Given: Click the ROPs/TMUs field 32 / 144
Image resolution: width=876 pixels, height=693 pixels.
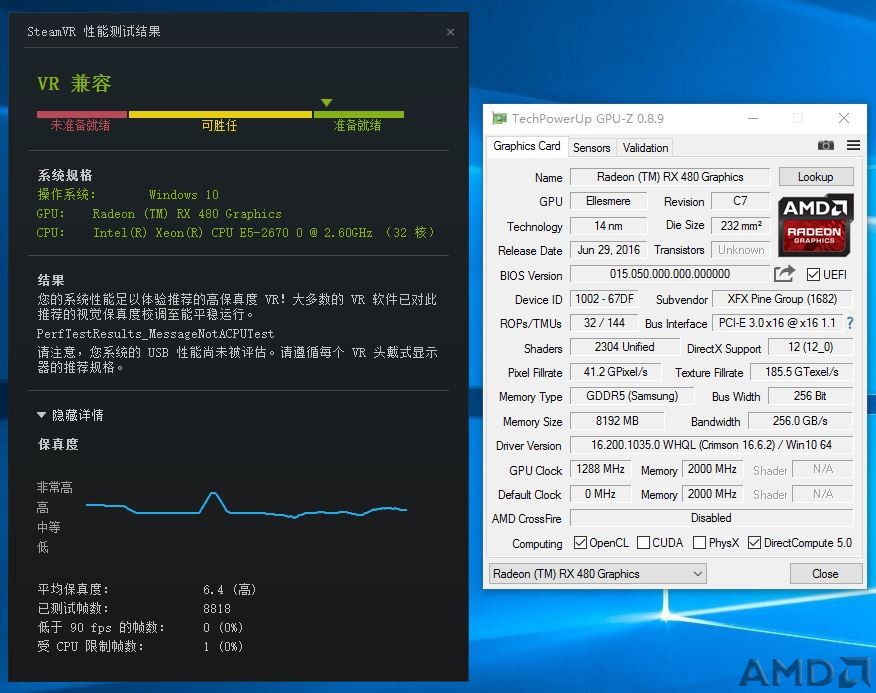Looking at the screenshot, I should click(x=604, y=323).
